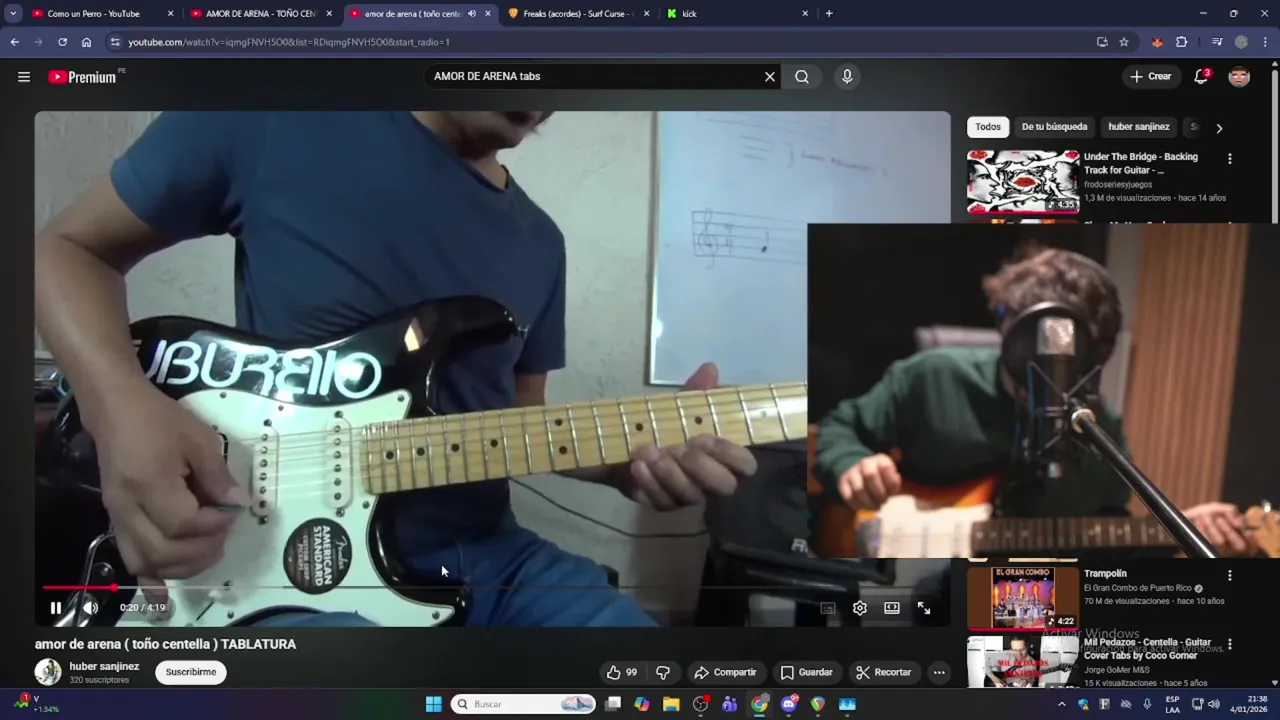Select the Todos filter chip
The width and height of the screenshot is (1280, 720).
pos(988,127)
